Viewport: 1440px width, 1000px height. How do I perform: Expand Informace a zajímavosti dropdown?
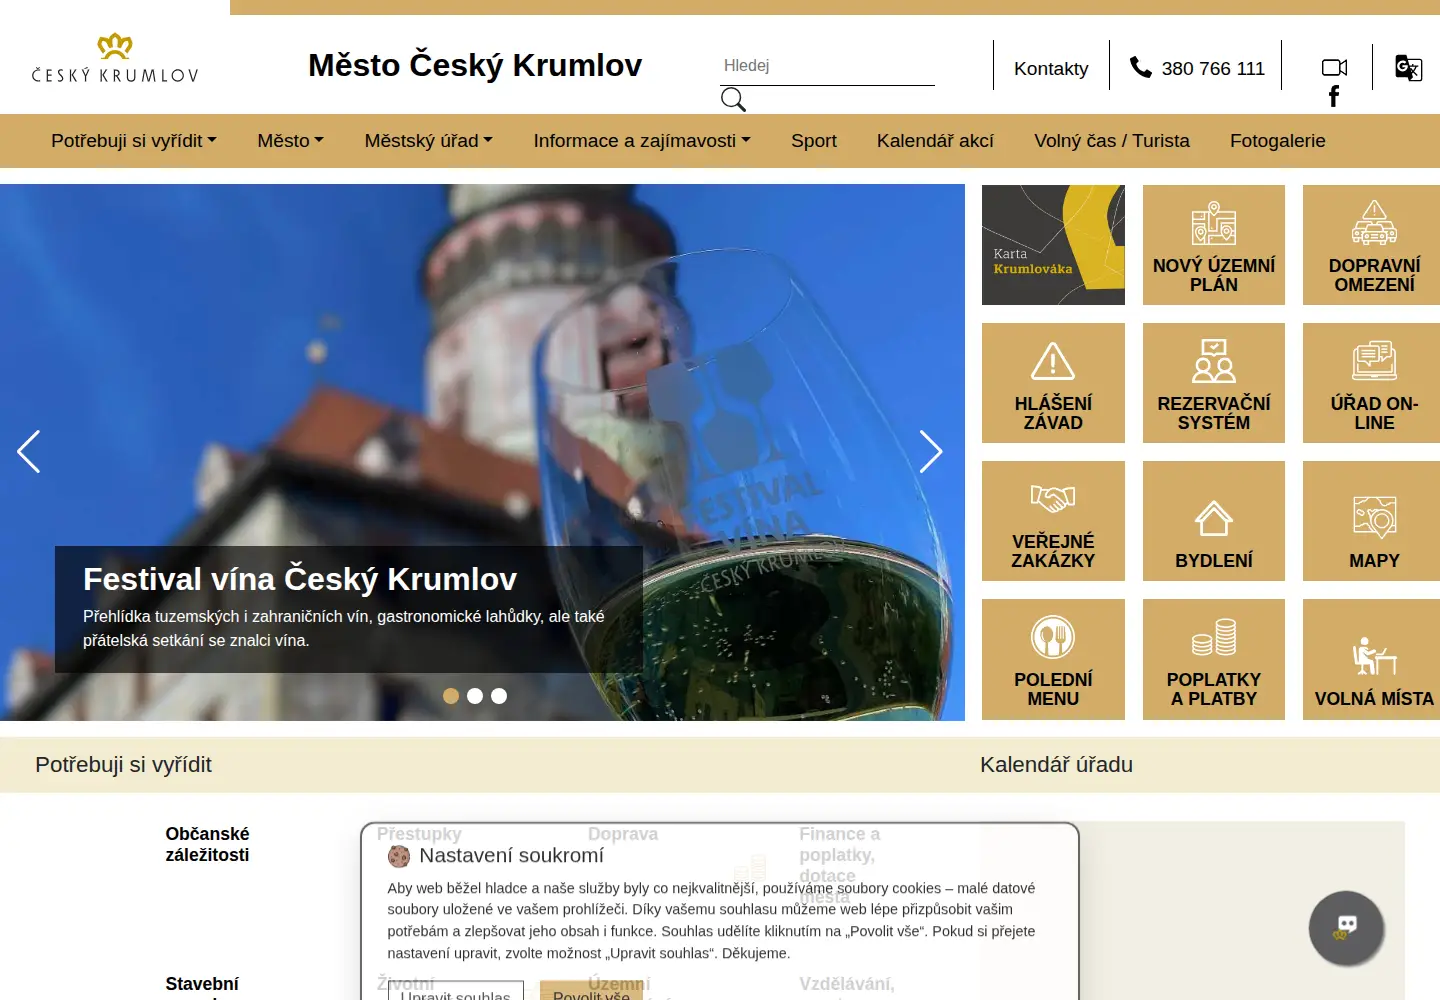click(x=642, y=141)
